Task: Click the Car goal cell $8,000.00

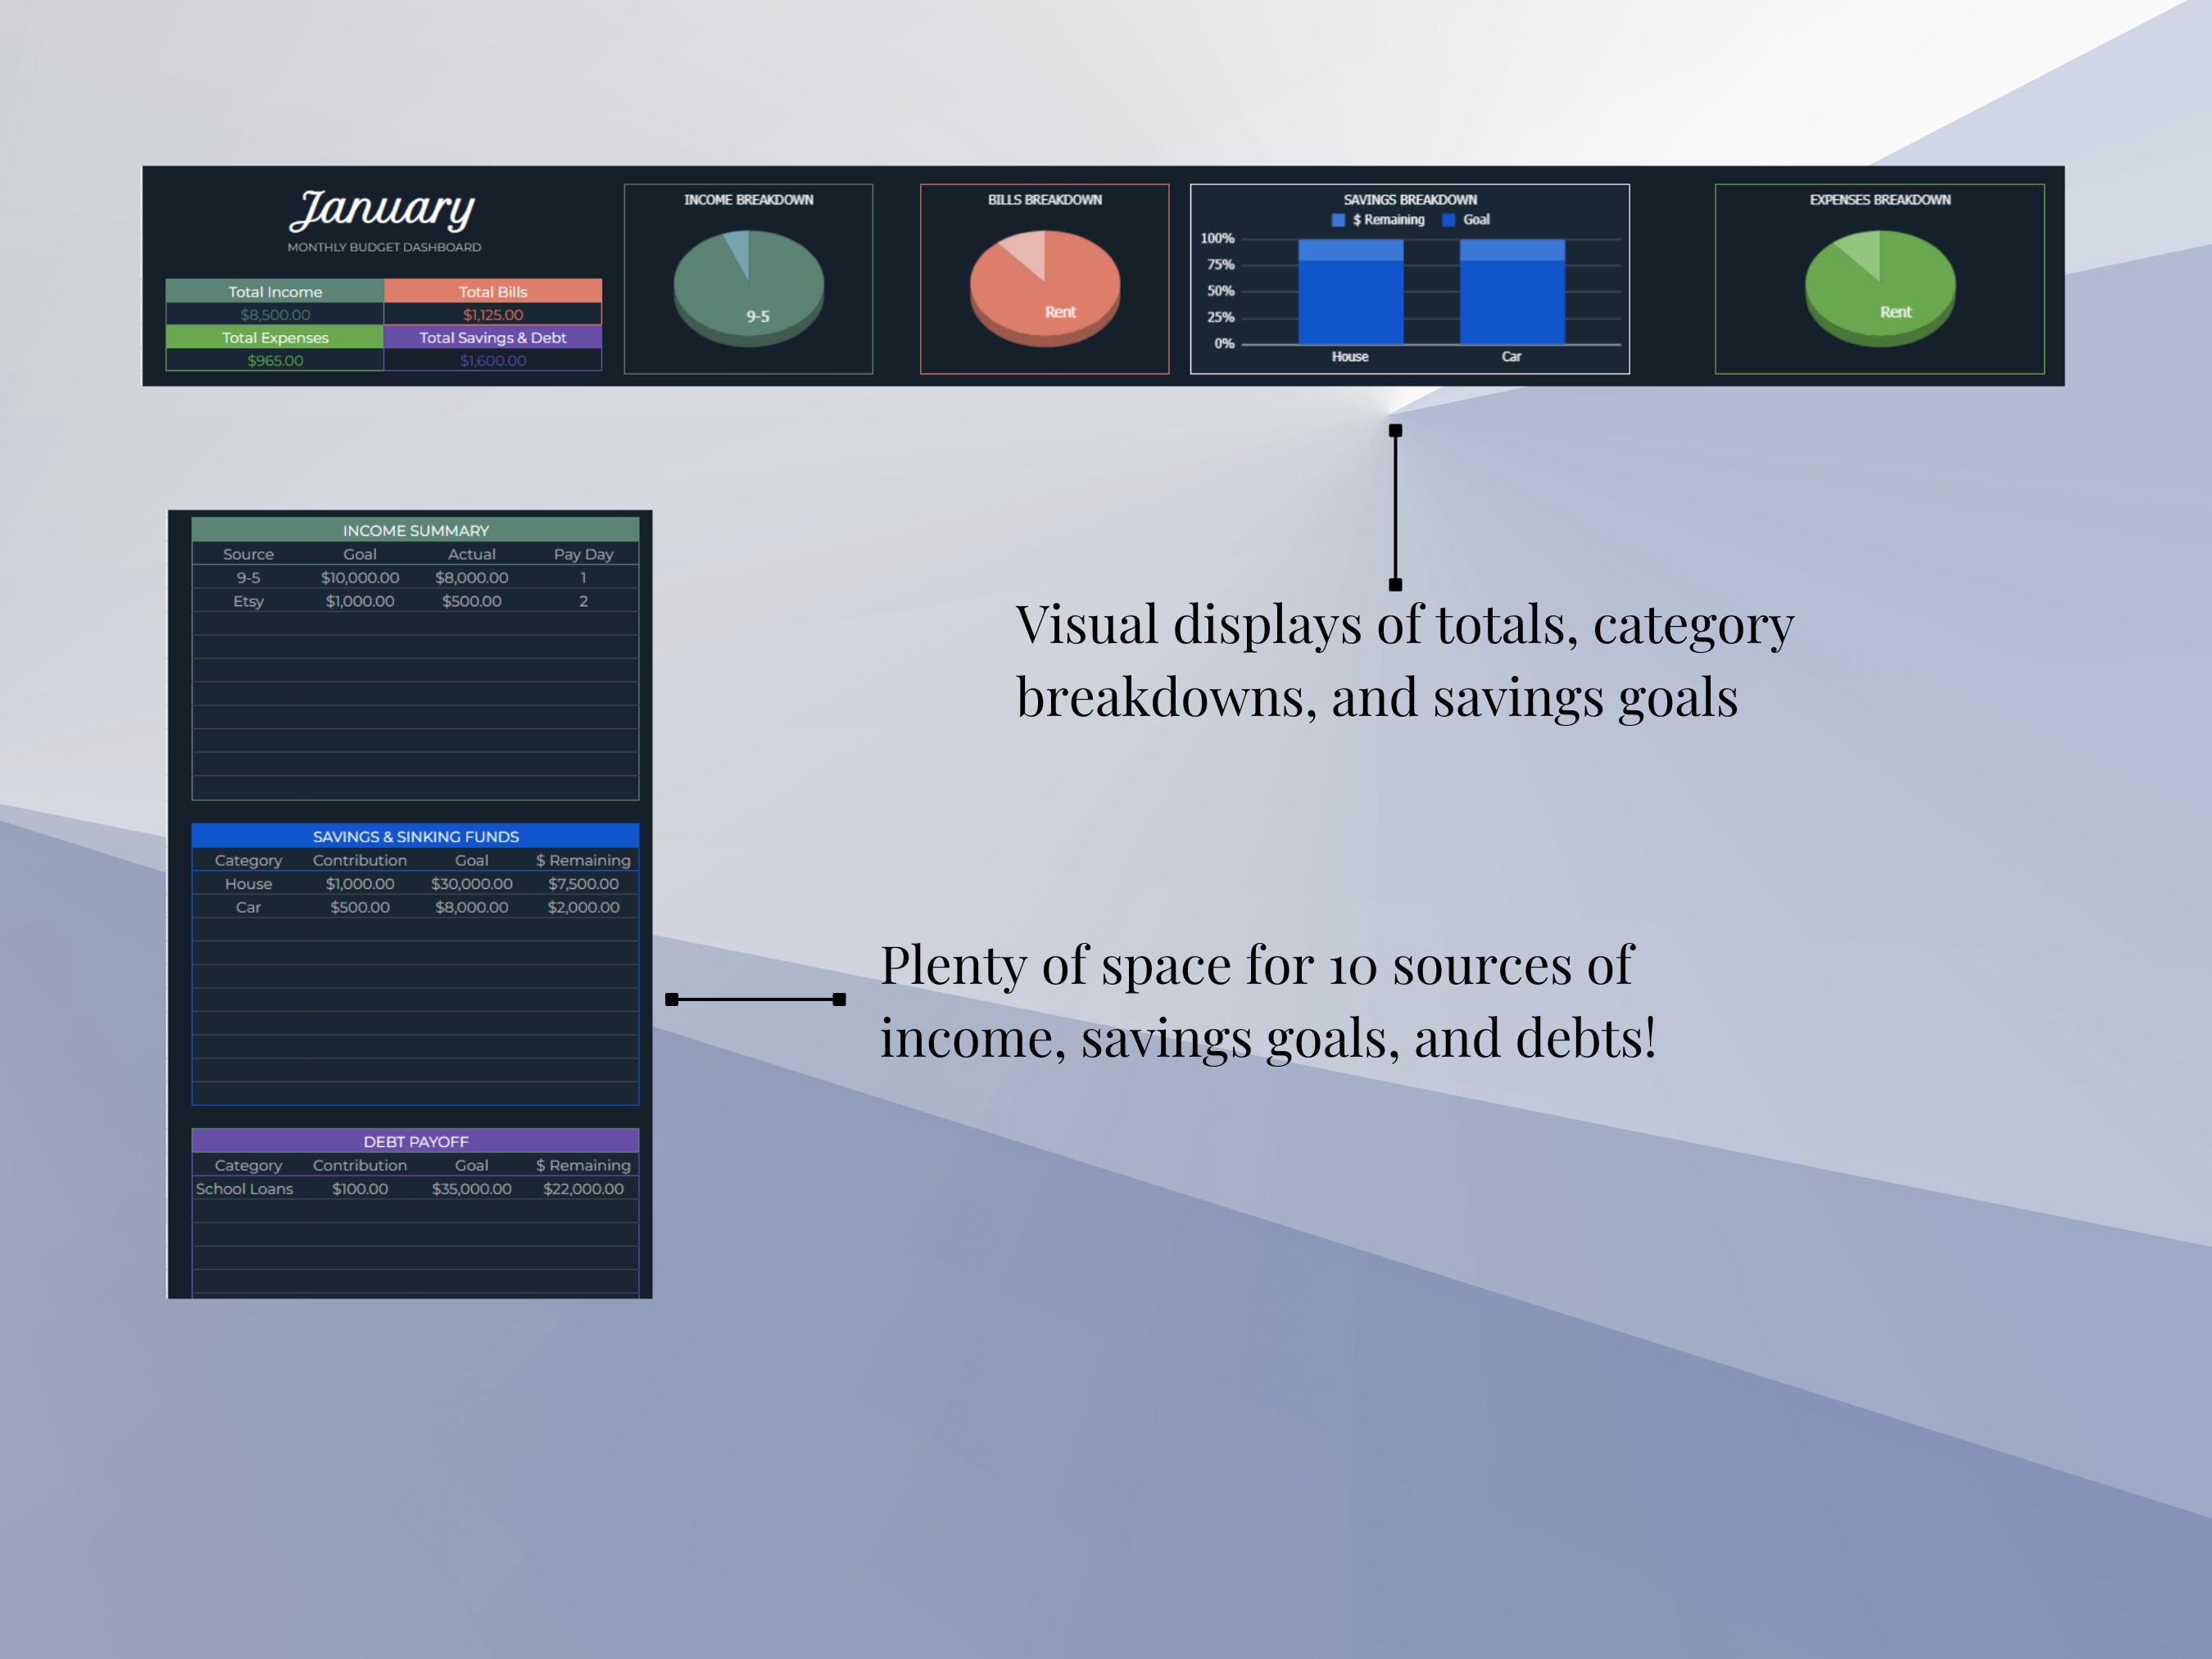Action: [x=472, y=907]
